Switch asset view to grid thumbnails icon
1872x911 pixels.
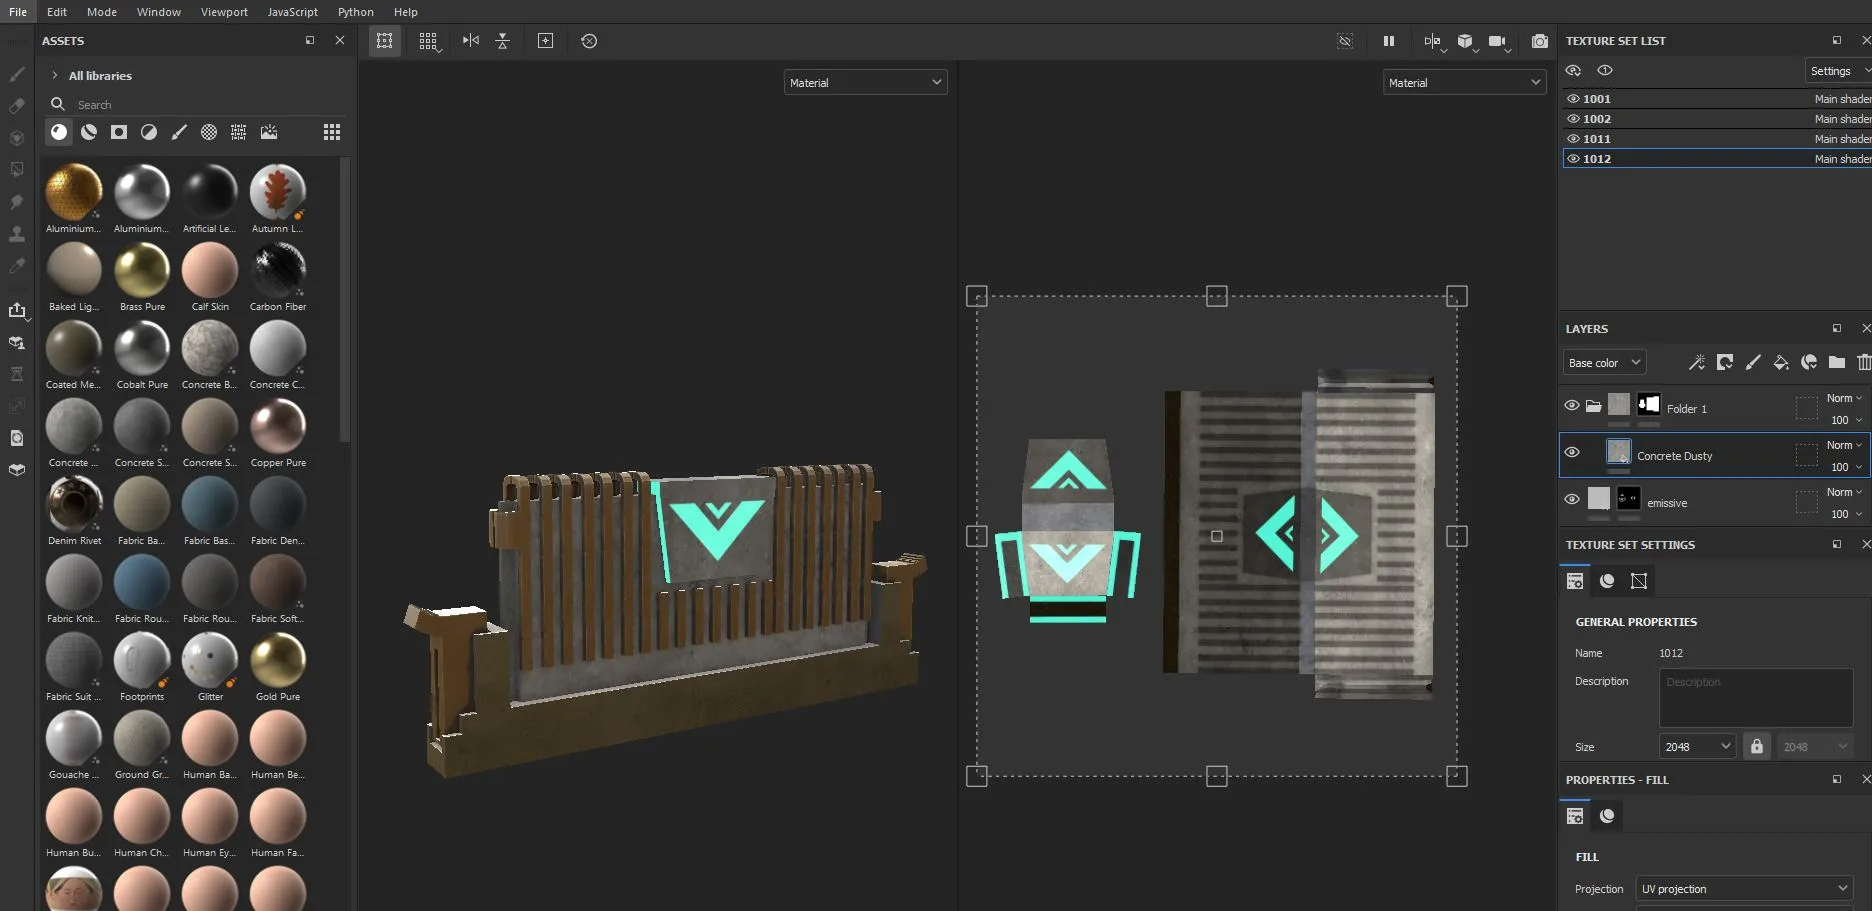click(332, 132)
